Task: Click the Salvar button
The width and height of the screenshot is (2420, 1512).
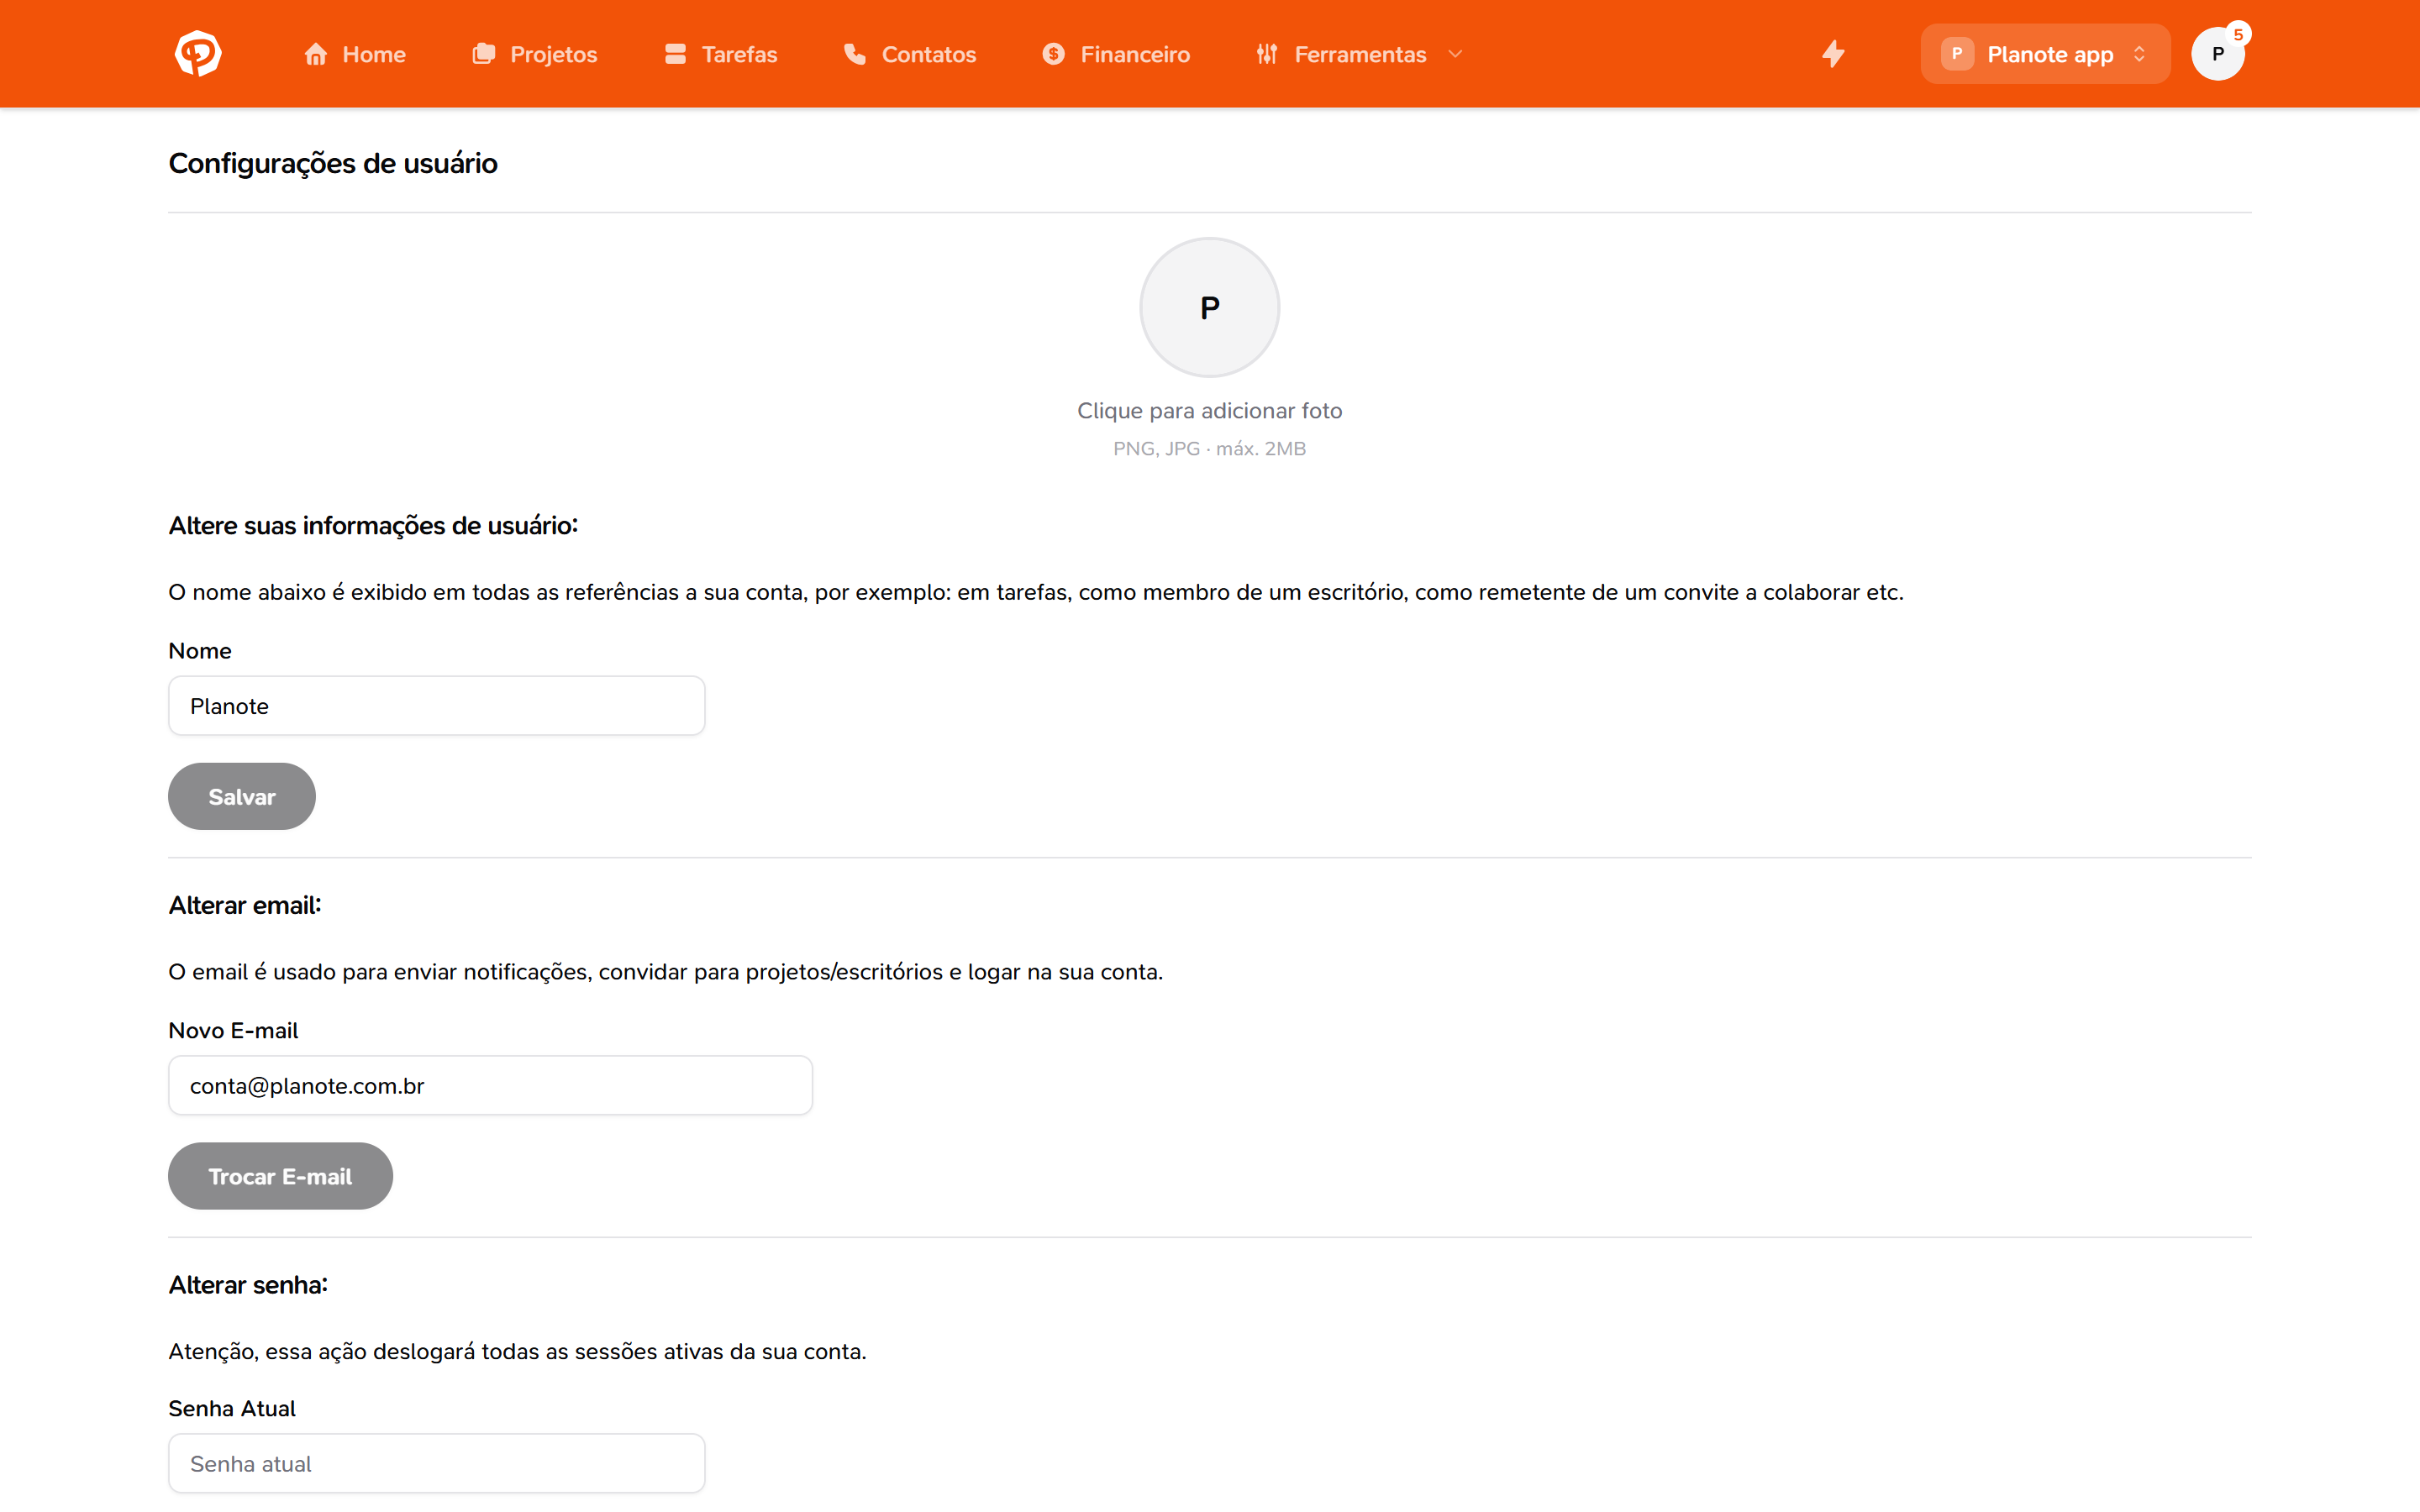Action: point(242,796)
